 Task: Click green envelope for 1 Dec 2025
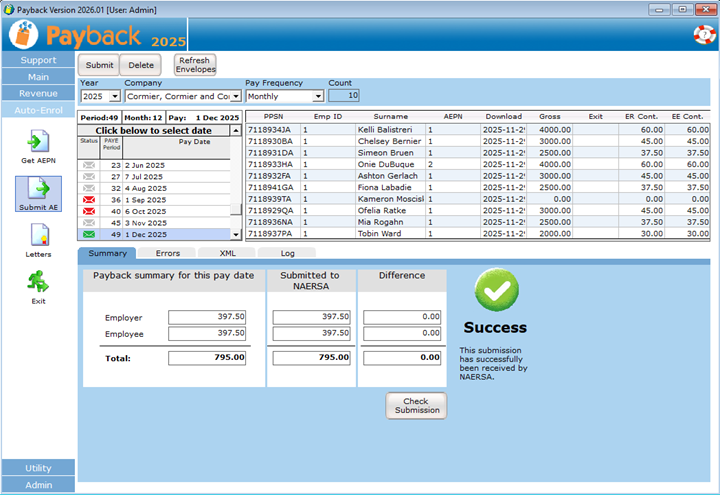[90, 234]
